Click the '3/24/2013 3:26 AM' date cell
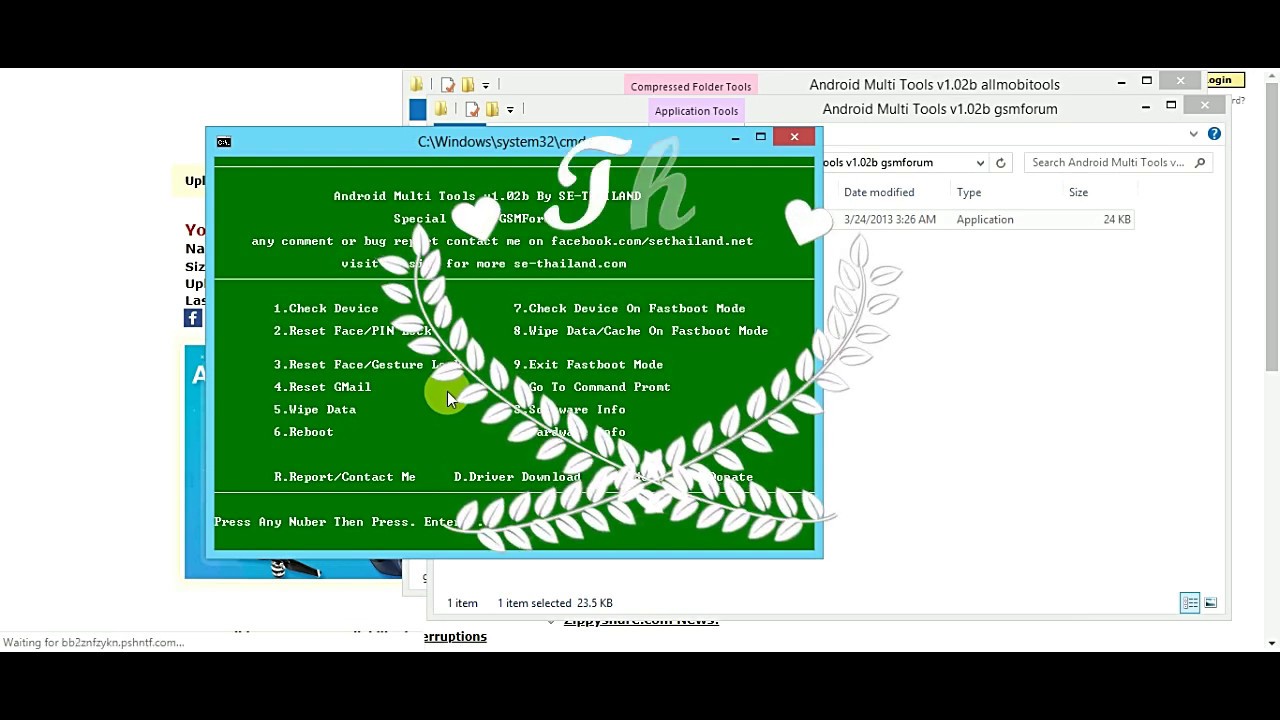The image size is (1280, 720). tap(890, 220)
